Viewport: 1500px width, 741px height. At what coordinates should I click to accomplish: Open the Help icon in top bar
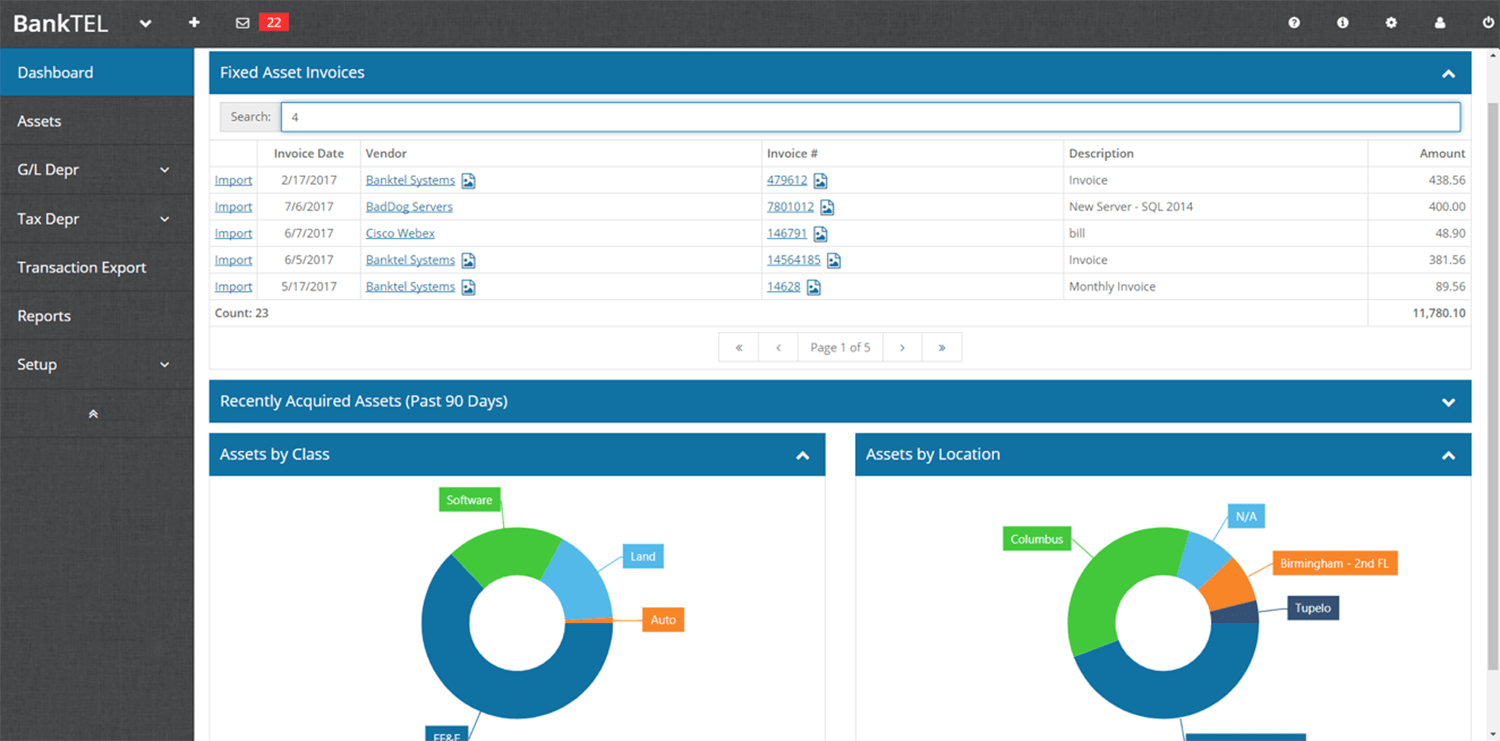tap(1294, 22)
